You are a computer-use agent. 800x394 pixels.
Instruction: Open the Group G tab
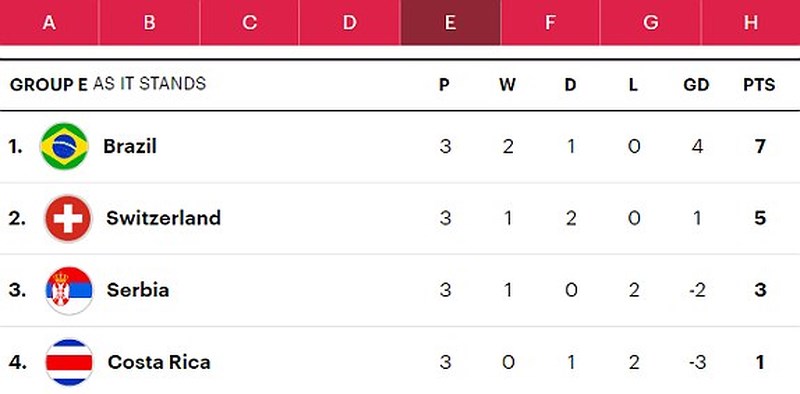651,22
